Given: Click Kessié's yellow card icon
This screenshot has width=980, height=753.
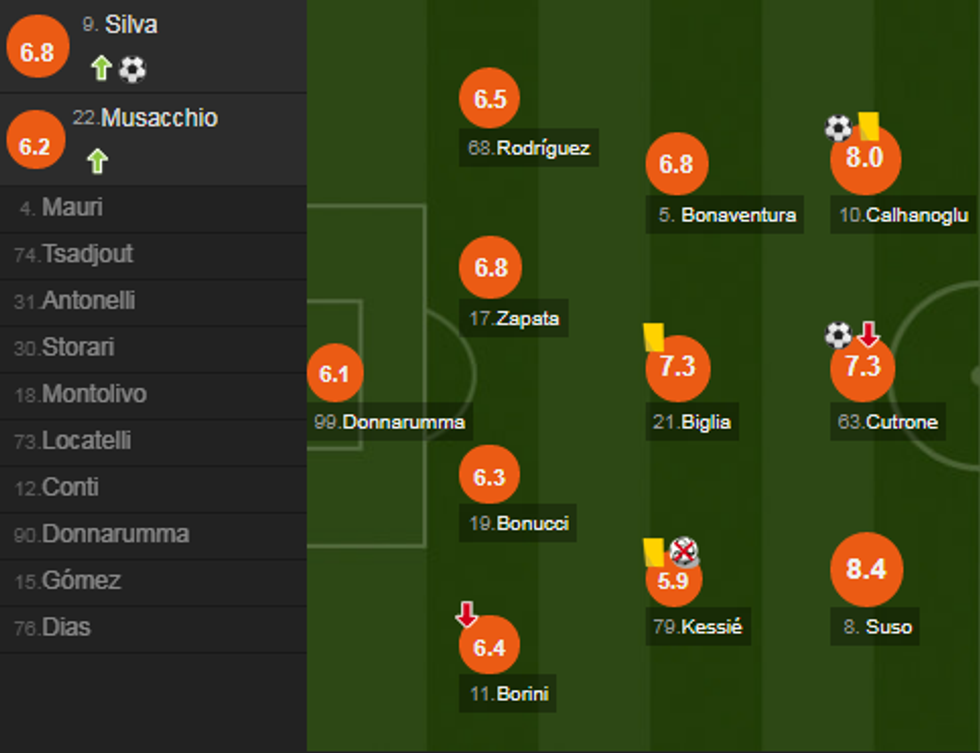Looking at the screenshot, I should (654, 551).
